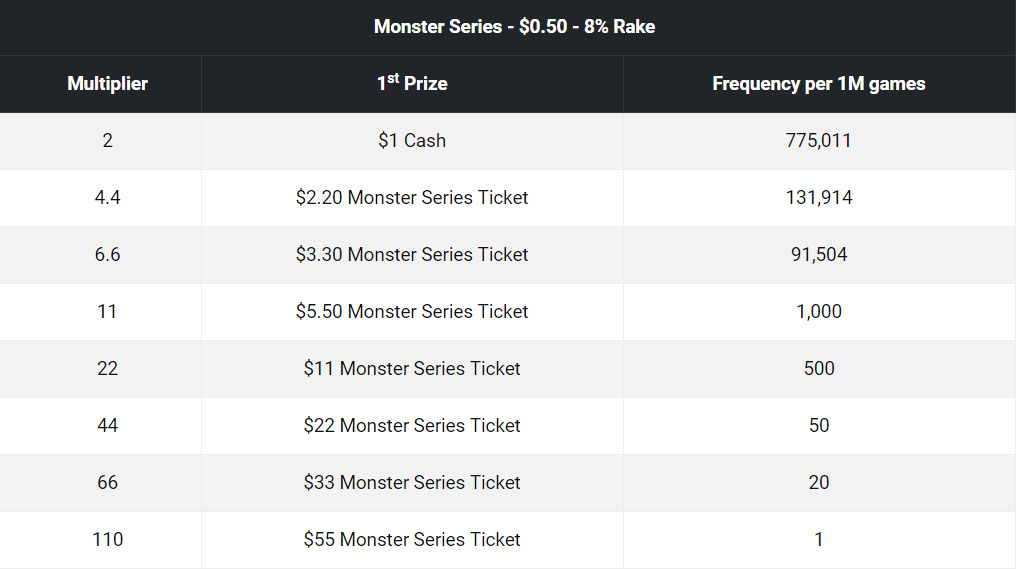Screen dimensions: 1016x569
Task: Click the 131,914 frequency value
Action: coord(819,198)
